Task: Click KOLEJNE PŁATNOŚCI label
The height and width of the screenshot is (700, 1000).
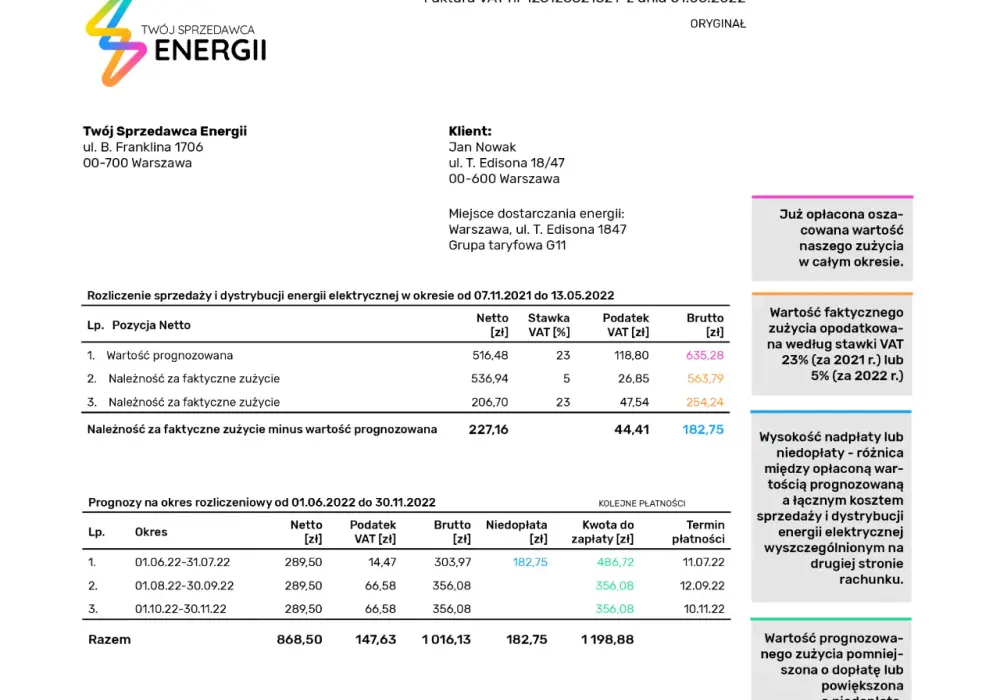Action: (x=642, y=504)
